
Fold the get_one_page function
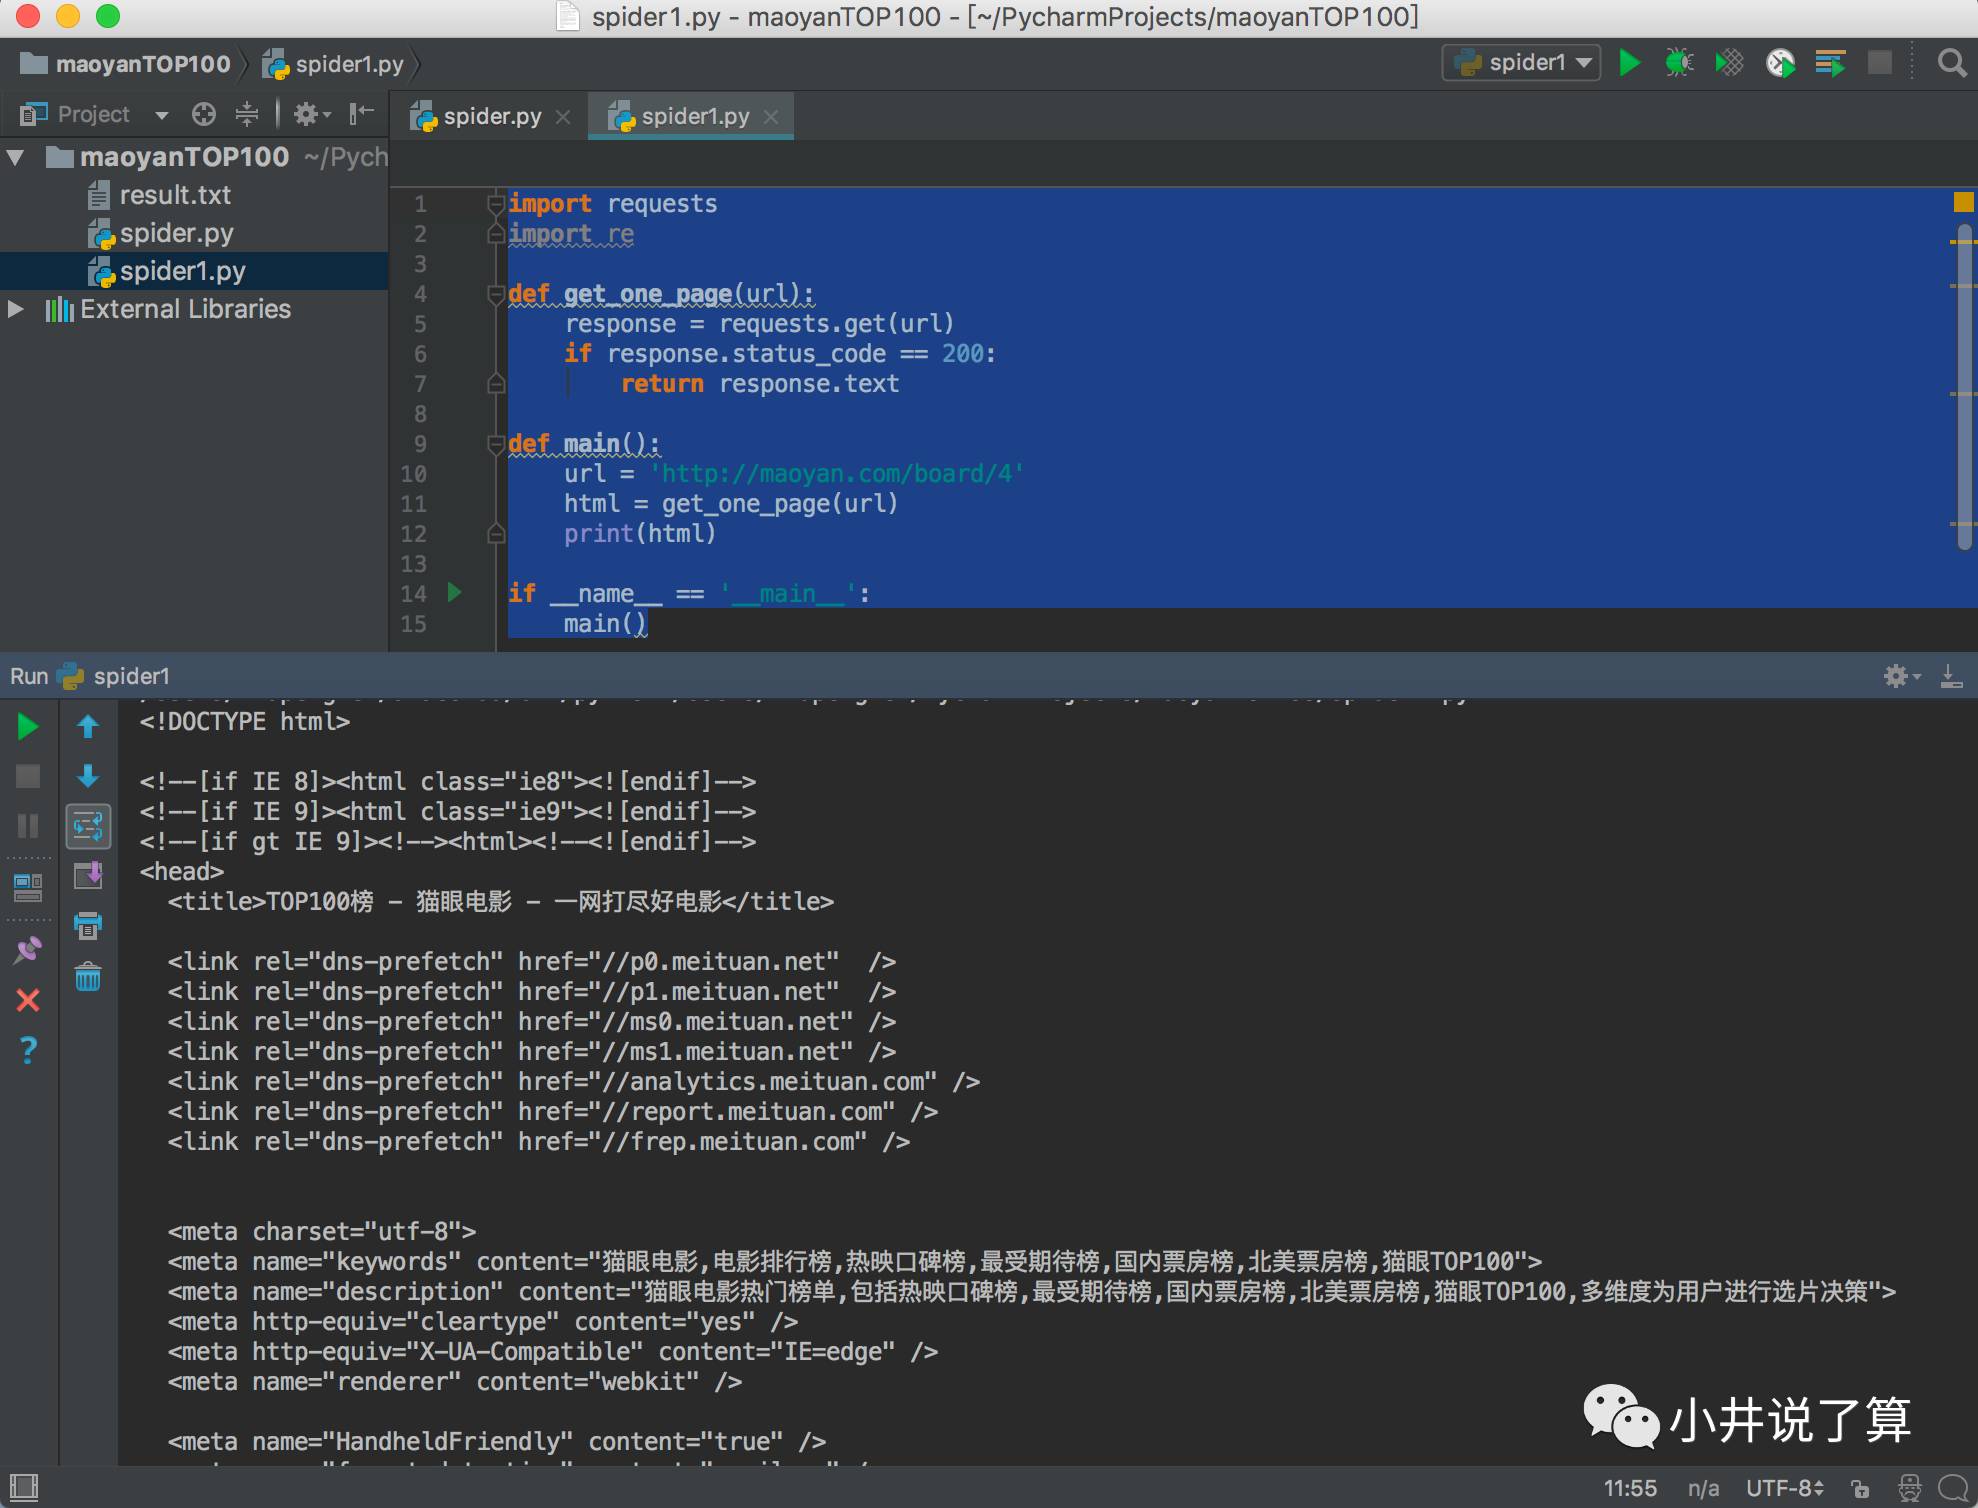(496, 294)
